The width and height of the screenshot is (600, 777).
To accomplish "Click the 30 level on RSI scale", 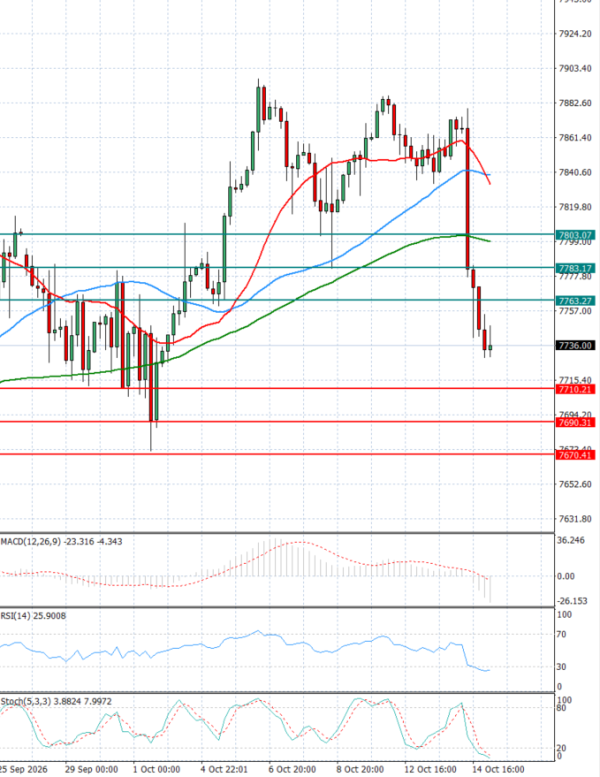I will (x=561, y=667).
